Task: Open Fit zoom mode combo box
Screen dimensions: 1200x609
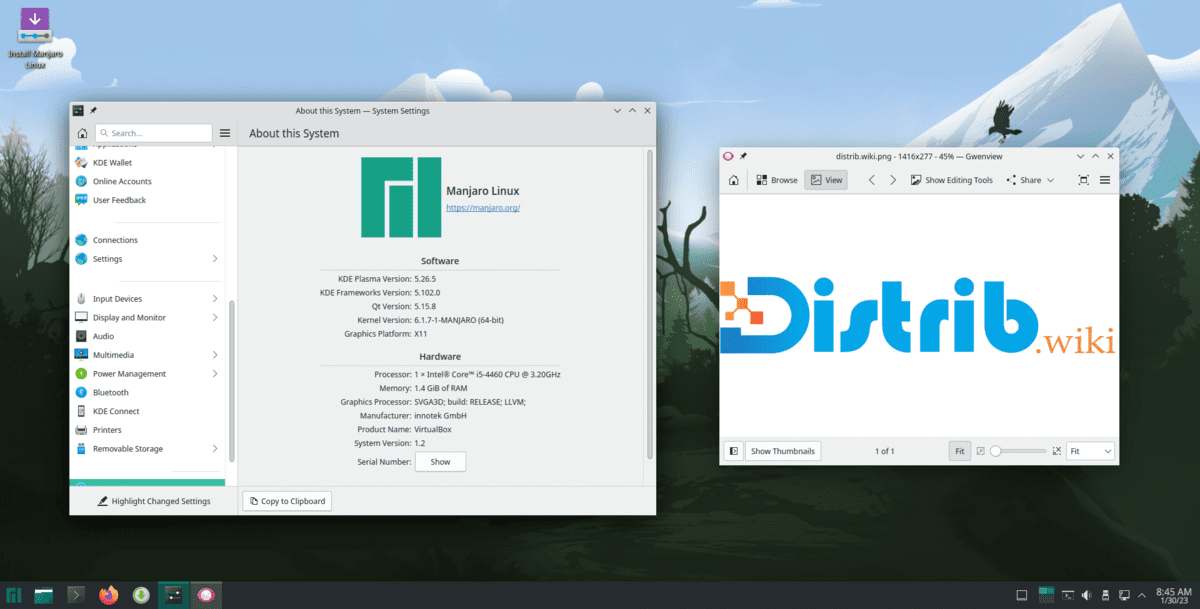Action: tap(1090, 451)
